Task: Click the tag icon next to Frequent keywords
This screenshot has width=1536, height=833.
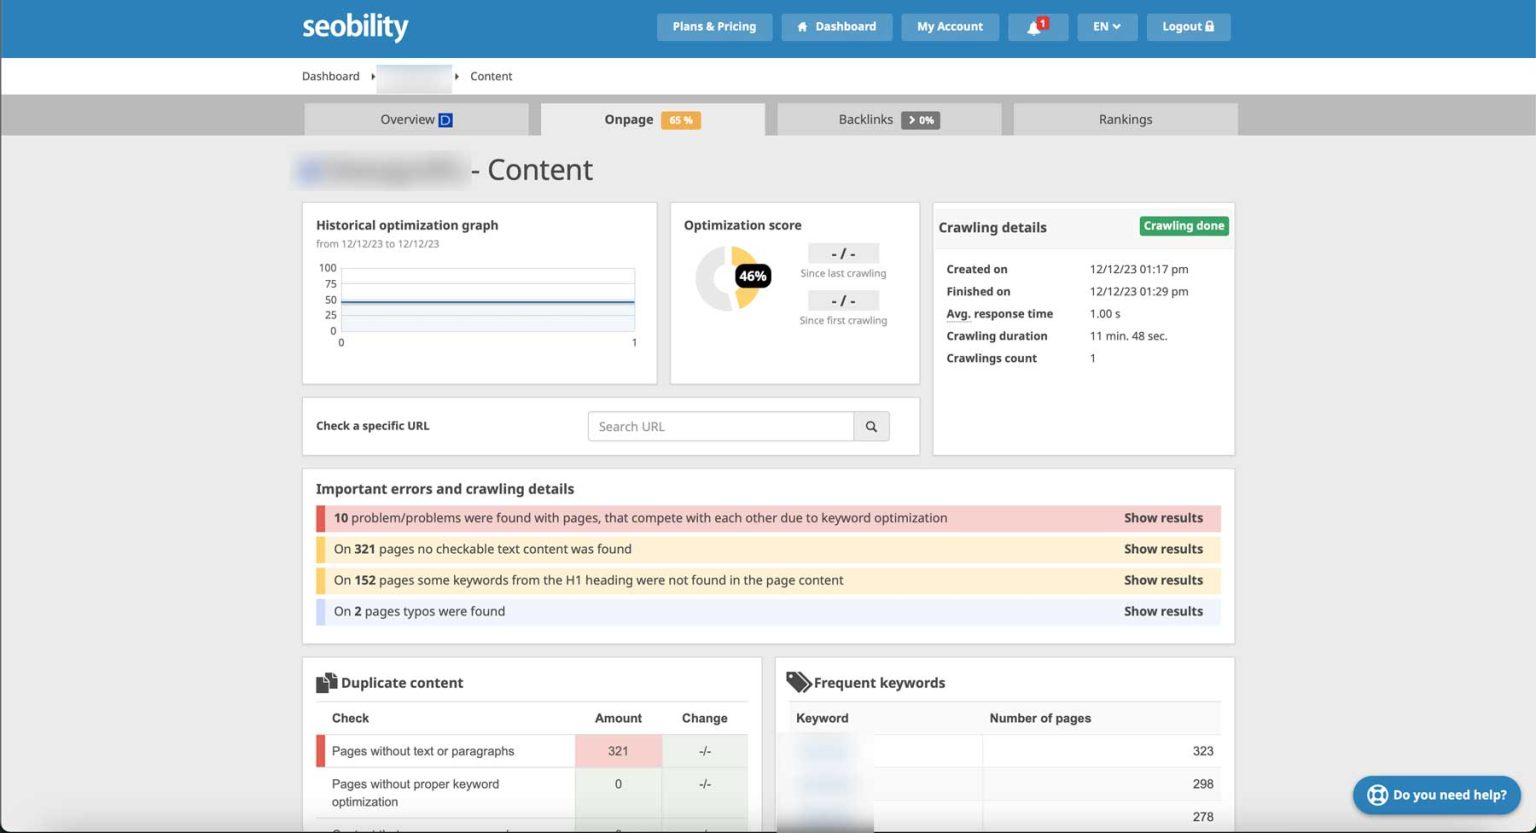Action: point(799,681)
